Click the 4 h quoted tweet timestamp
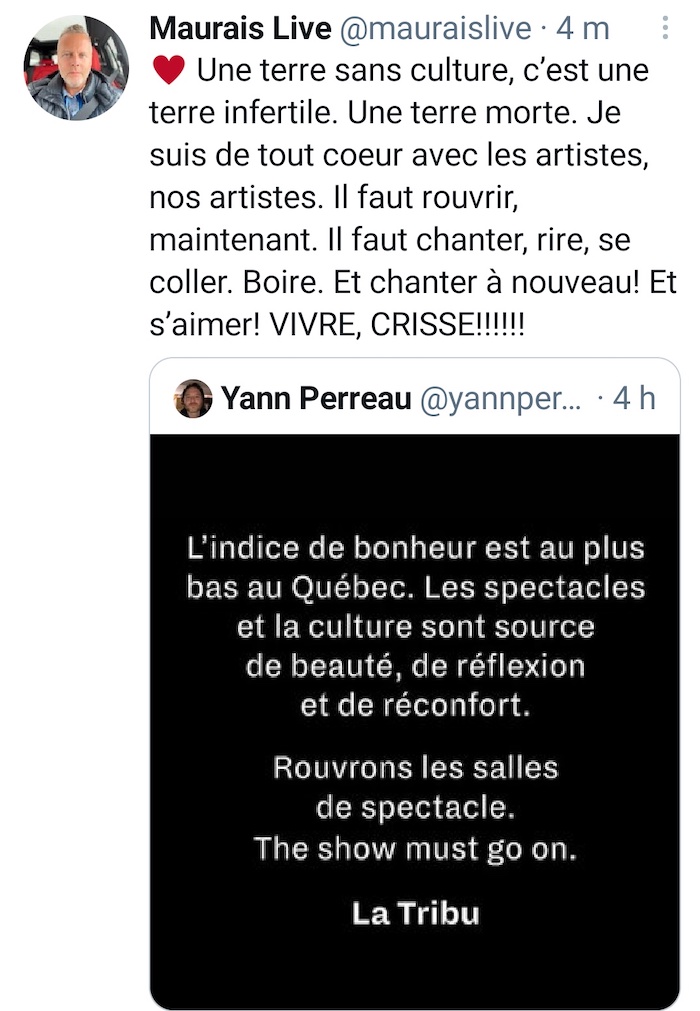This screenshot has width=700, height=1011. [634, 398]
